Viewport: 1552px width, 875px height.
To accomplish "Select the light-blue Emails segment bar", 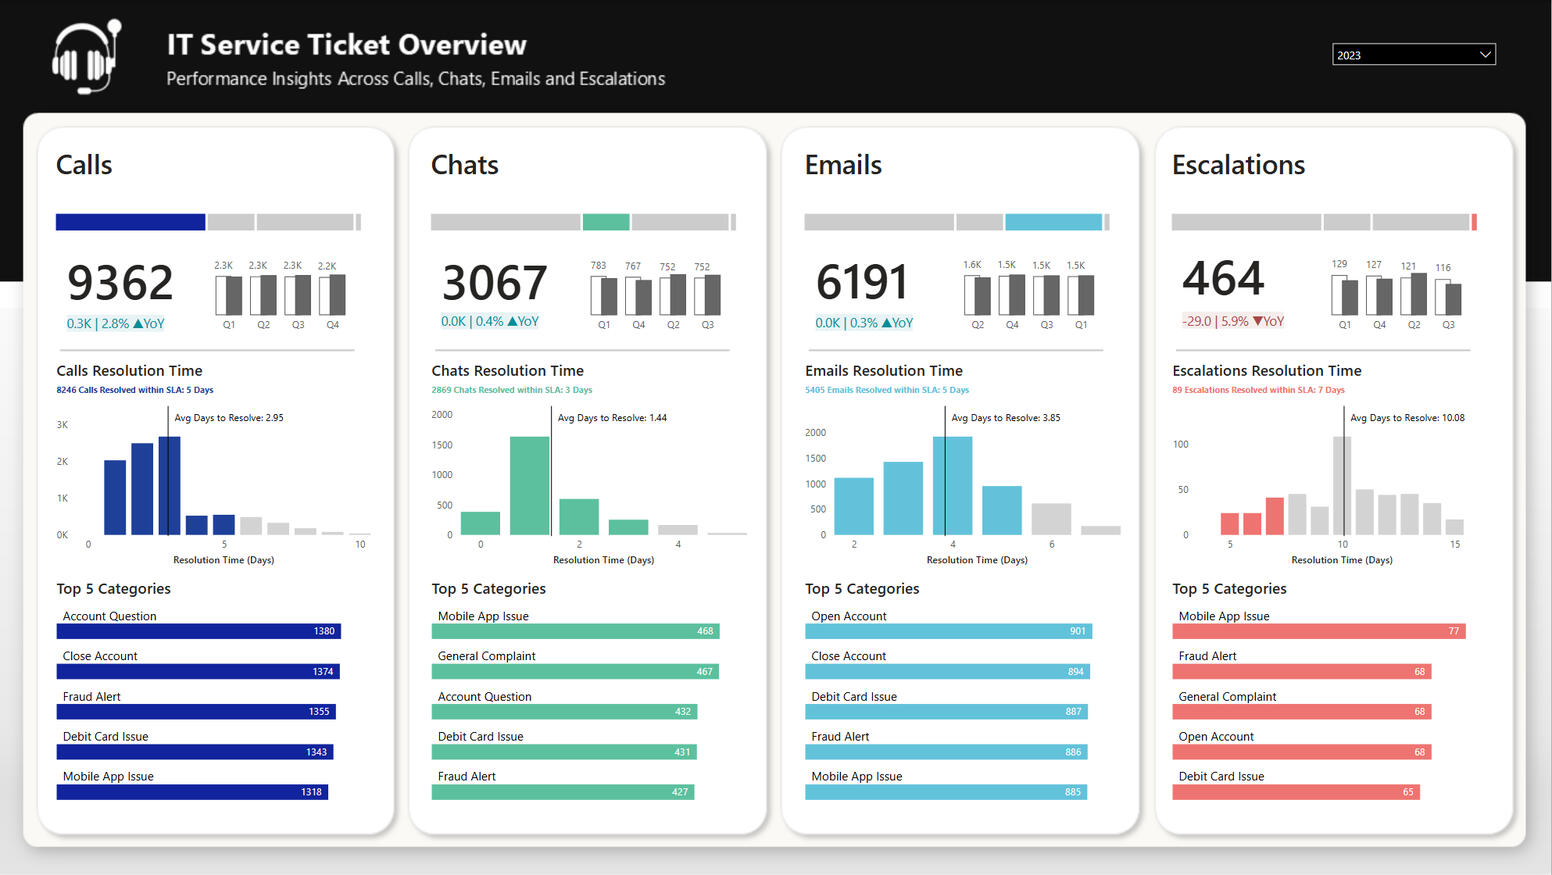I will pos(1053,222).
